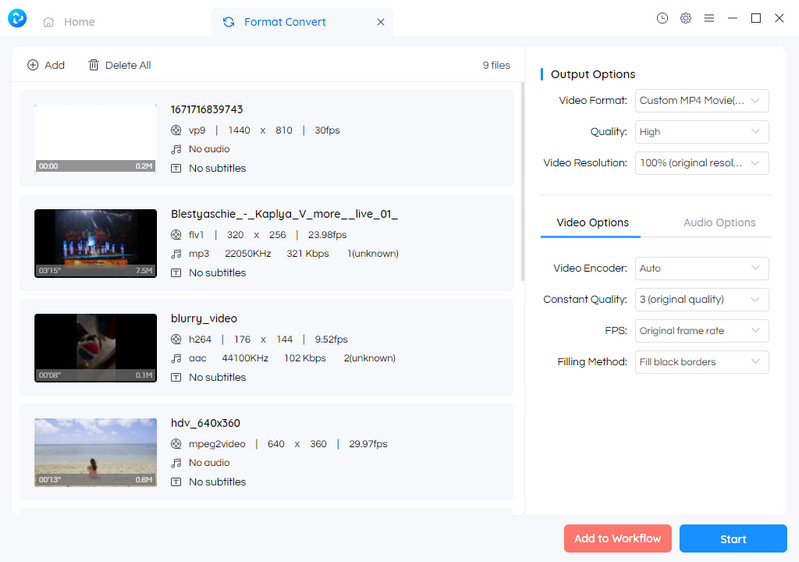Click the video codec icon next to mpeg2video

coord(176,444)
